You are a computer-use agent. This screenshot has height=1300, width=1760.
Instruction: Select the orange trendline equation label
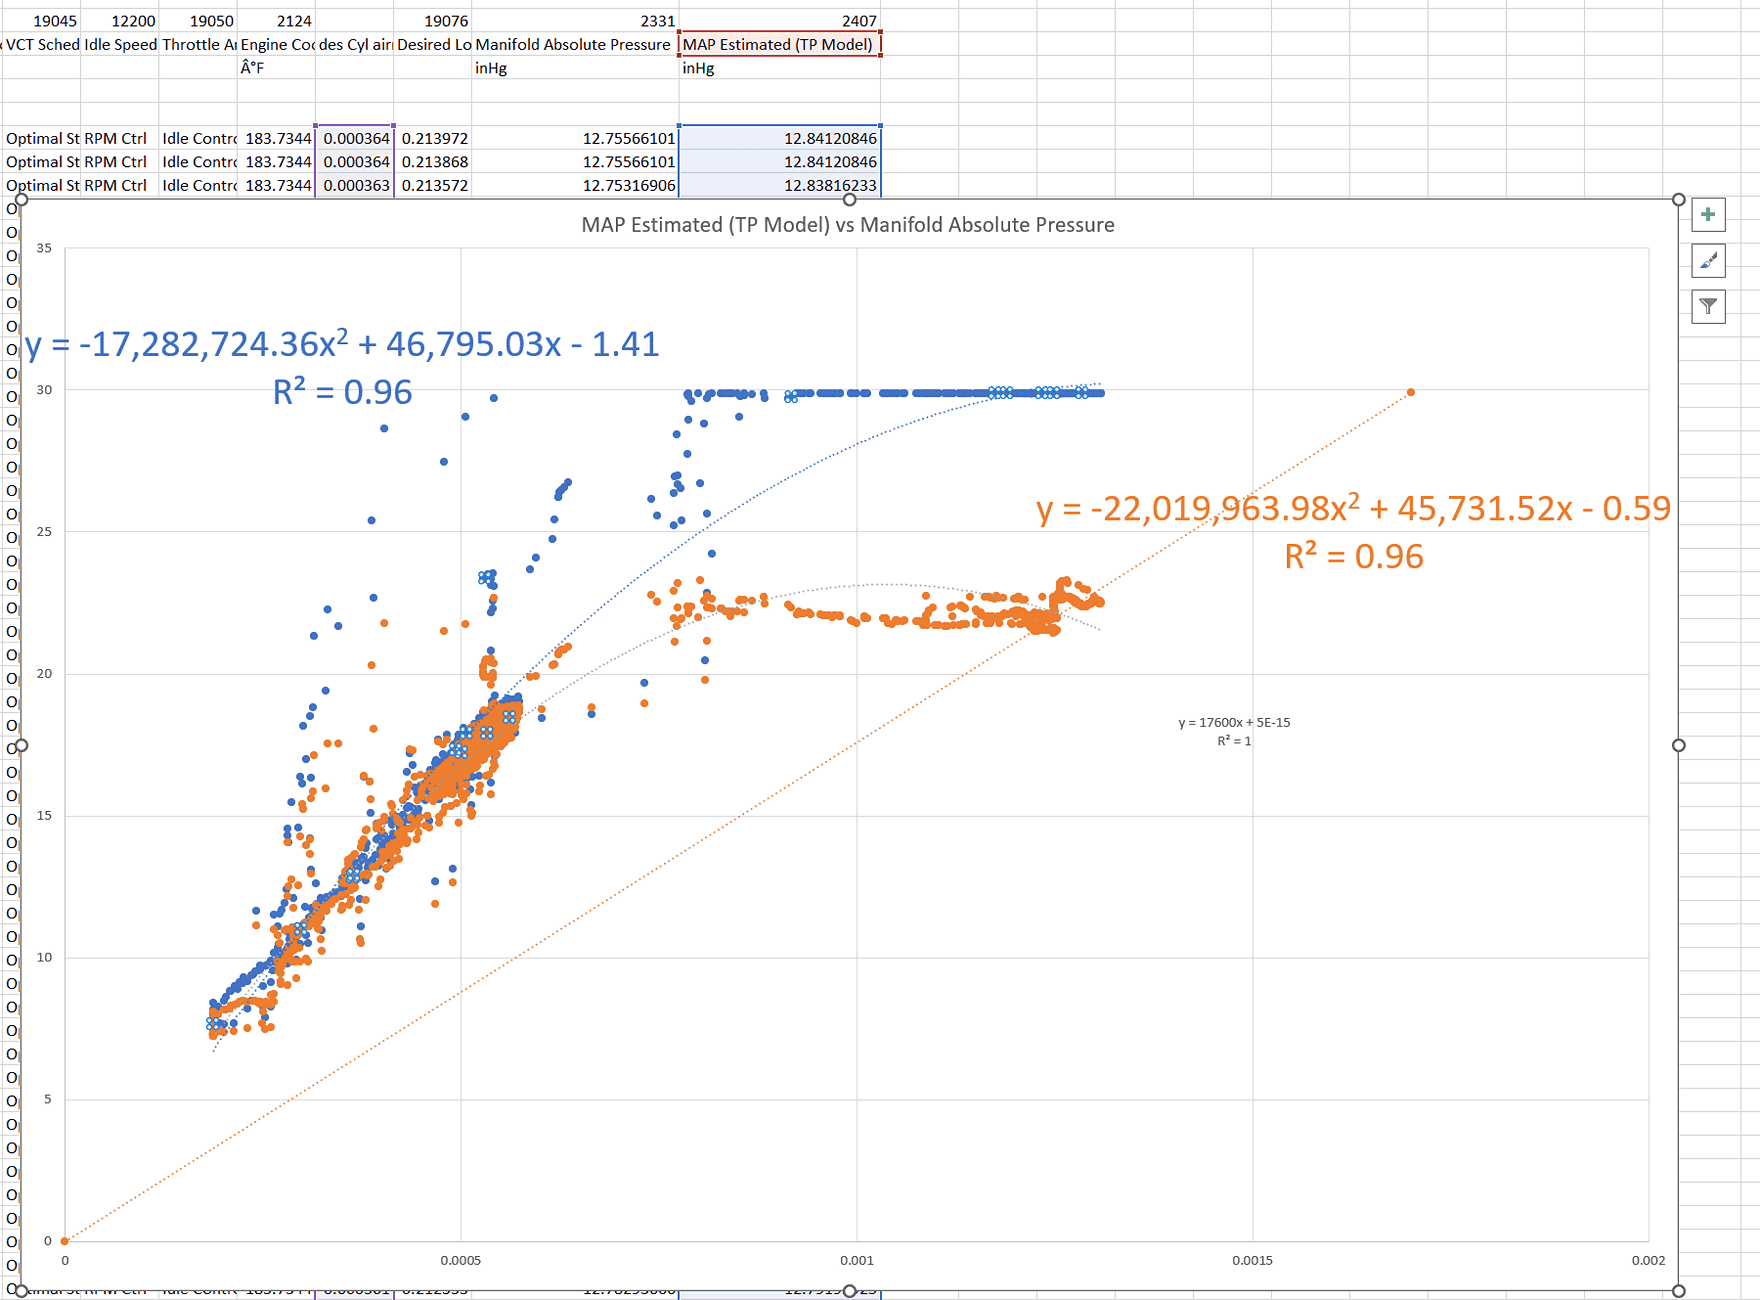click(x=1353, y=532)
